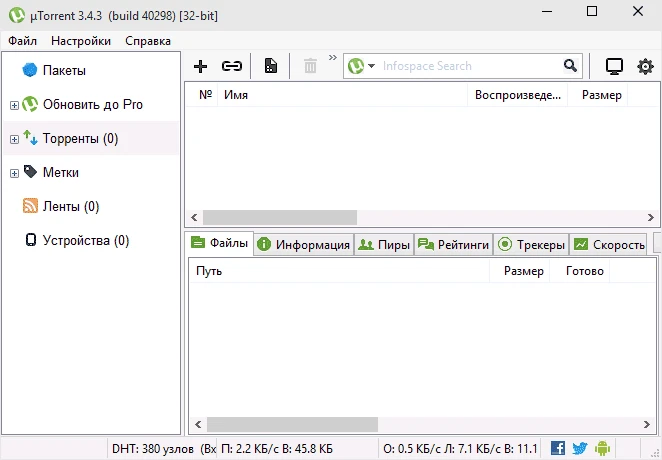Click torrent list scroll left arrow
This screenshot has width=662, height=460.
[194, 217]
